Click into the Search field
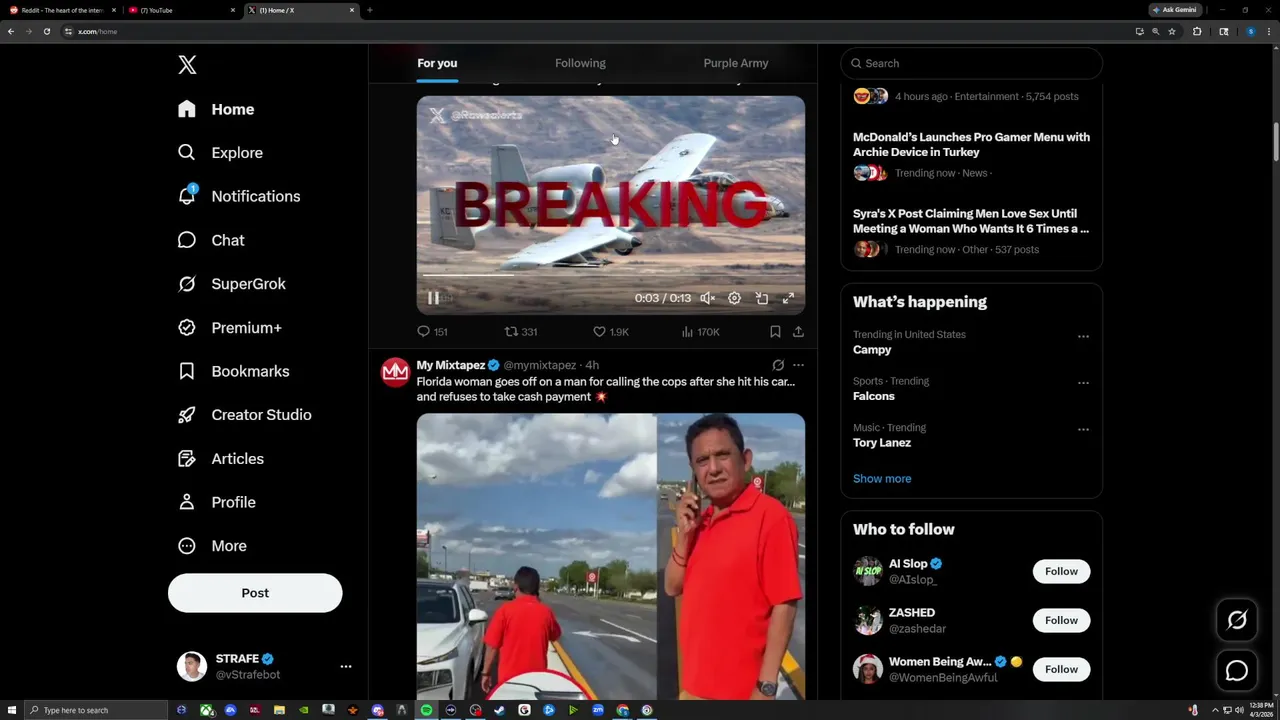 click(x=971, y=63)
